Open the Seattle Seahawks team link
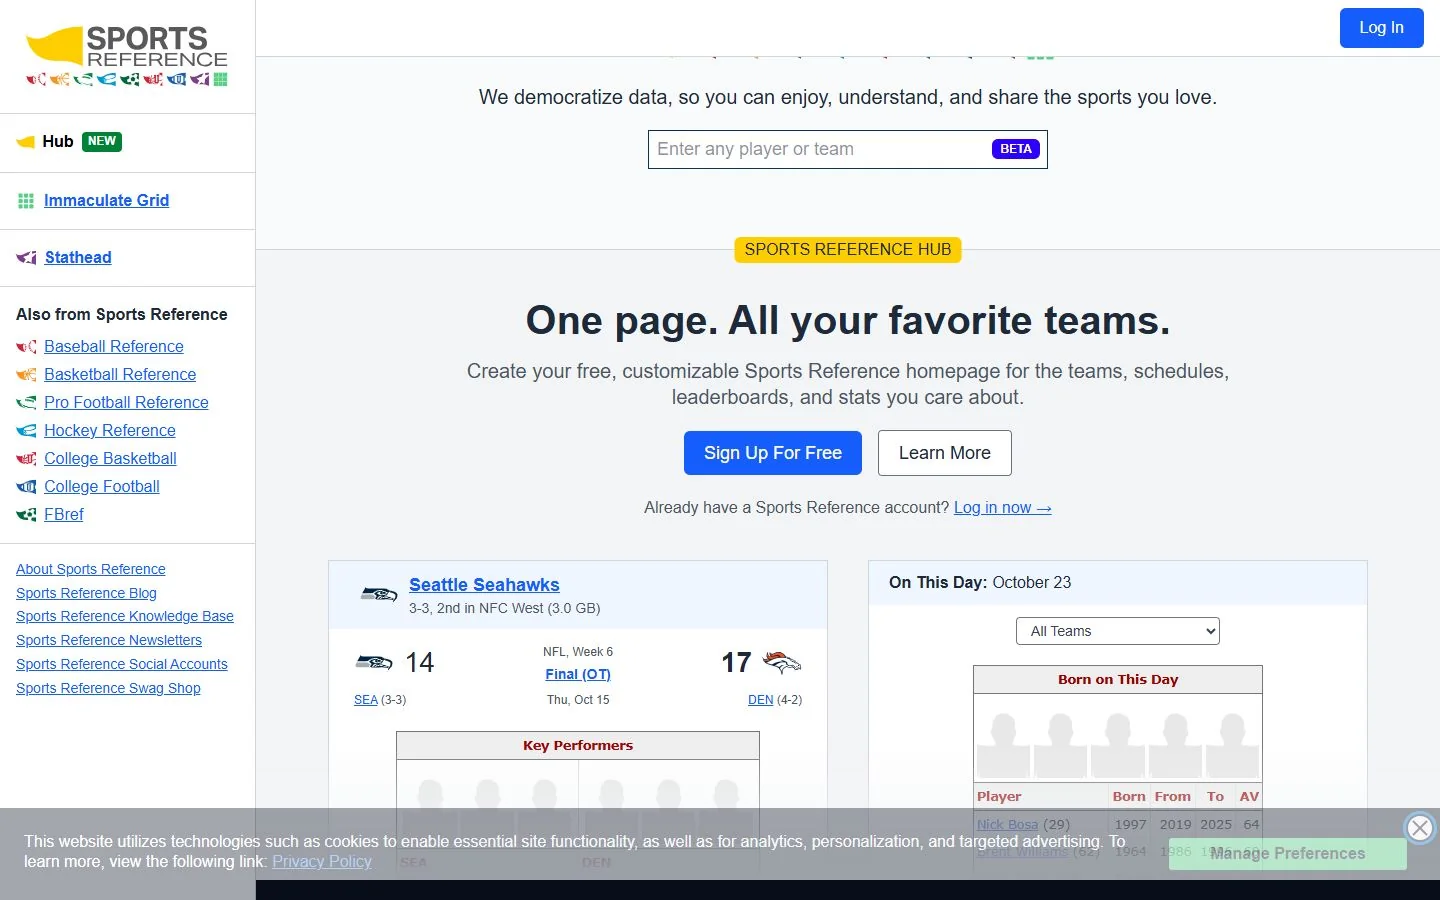The width and height of the screenshot is (1440, 900). [484, 585]
